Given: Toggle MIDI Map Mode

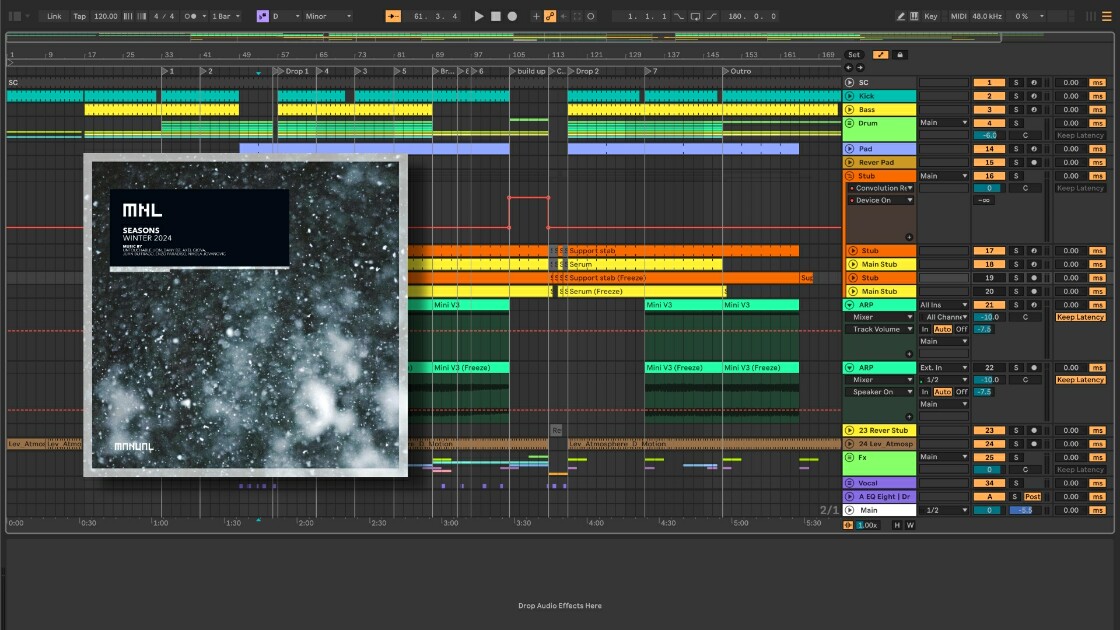Looking at the screenshot, I should coord(959,16).
